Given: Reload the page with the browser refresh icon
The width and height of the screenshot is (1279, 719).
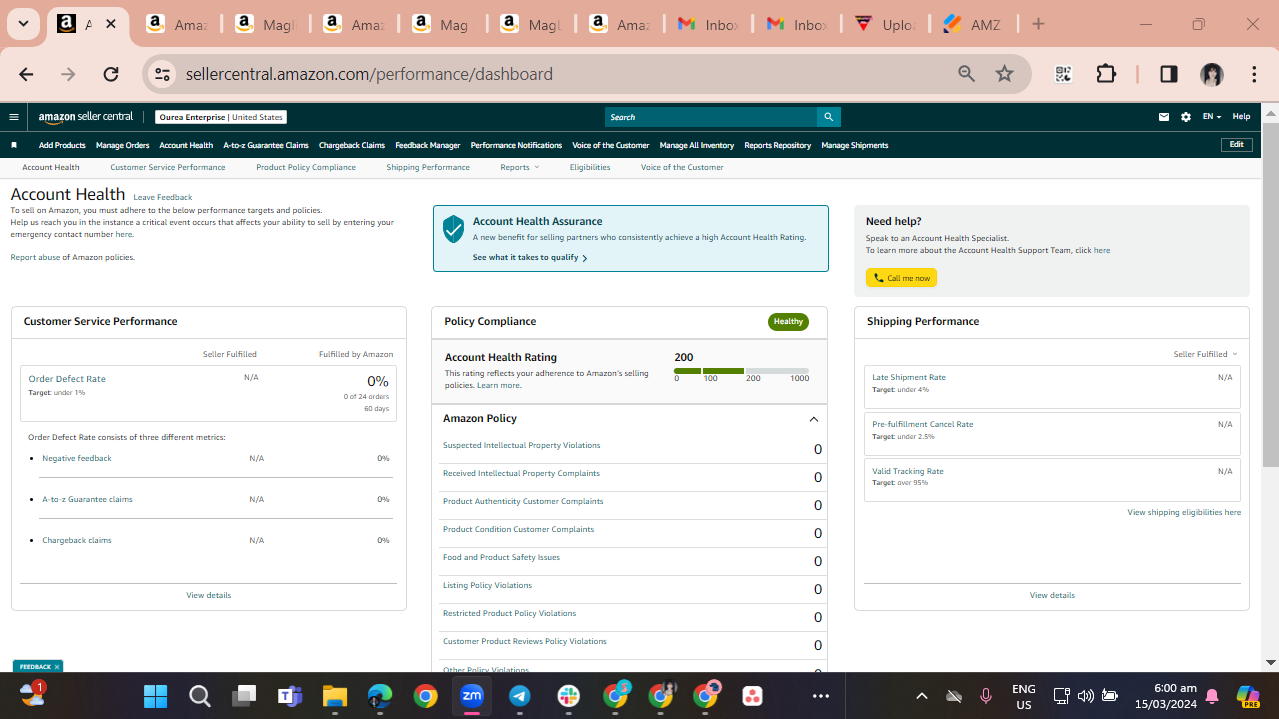Looking at the screenshot, I should pos(111,74).
